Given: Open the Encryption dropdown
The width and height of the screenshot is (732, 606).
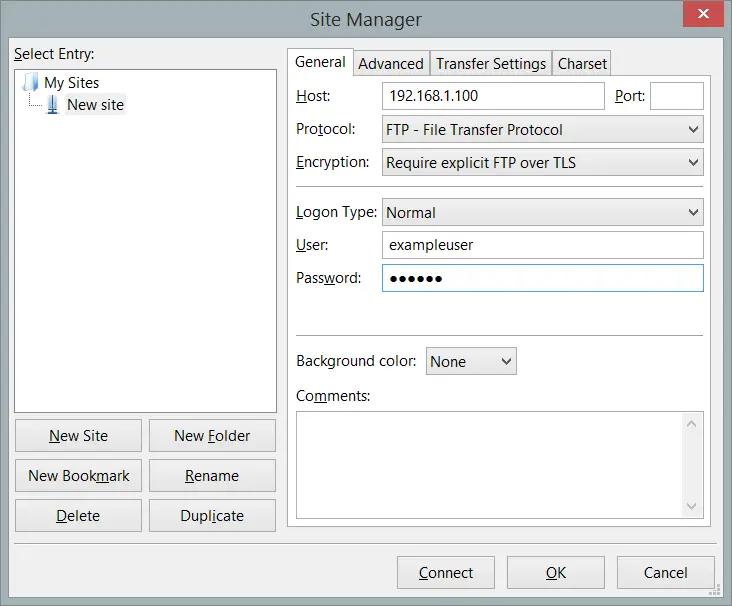Looking at the screenshot, I should (x=542, y=162).
